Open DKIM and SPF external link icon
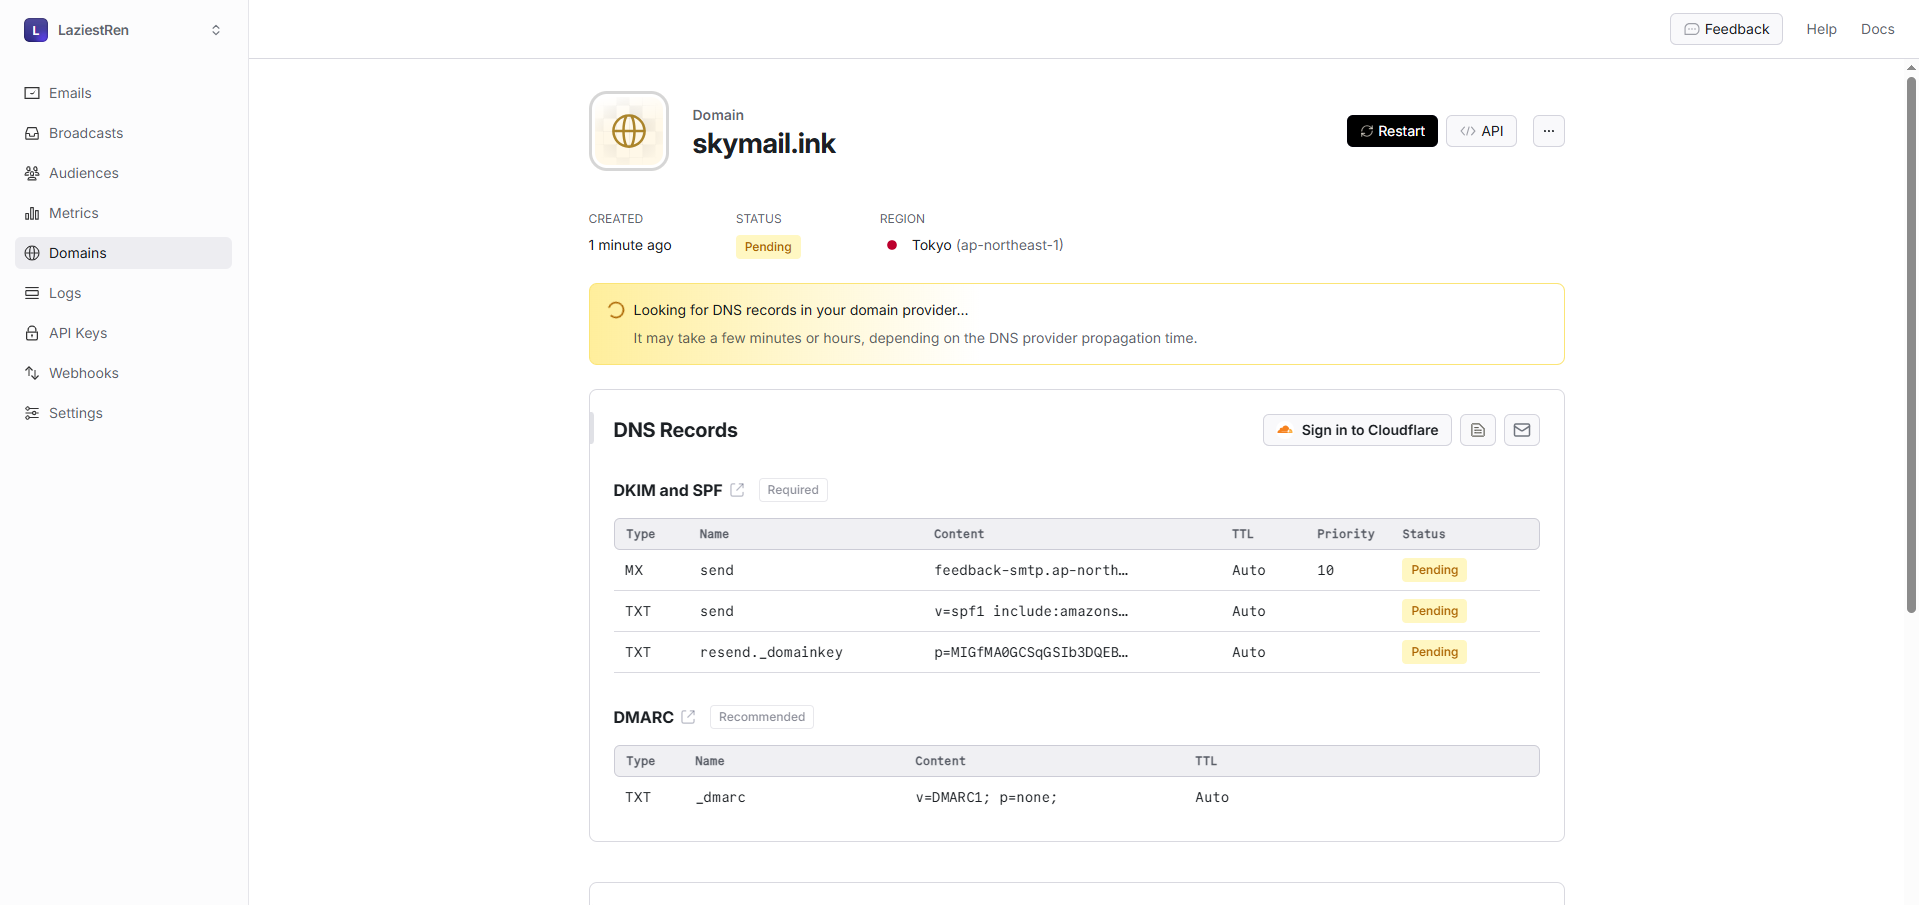 point(737,490)
